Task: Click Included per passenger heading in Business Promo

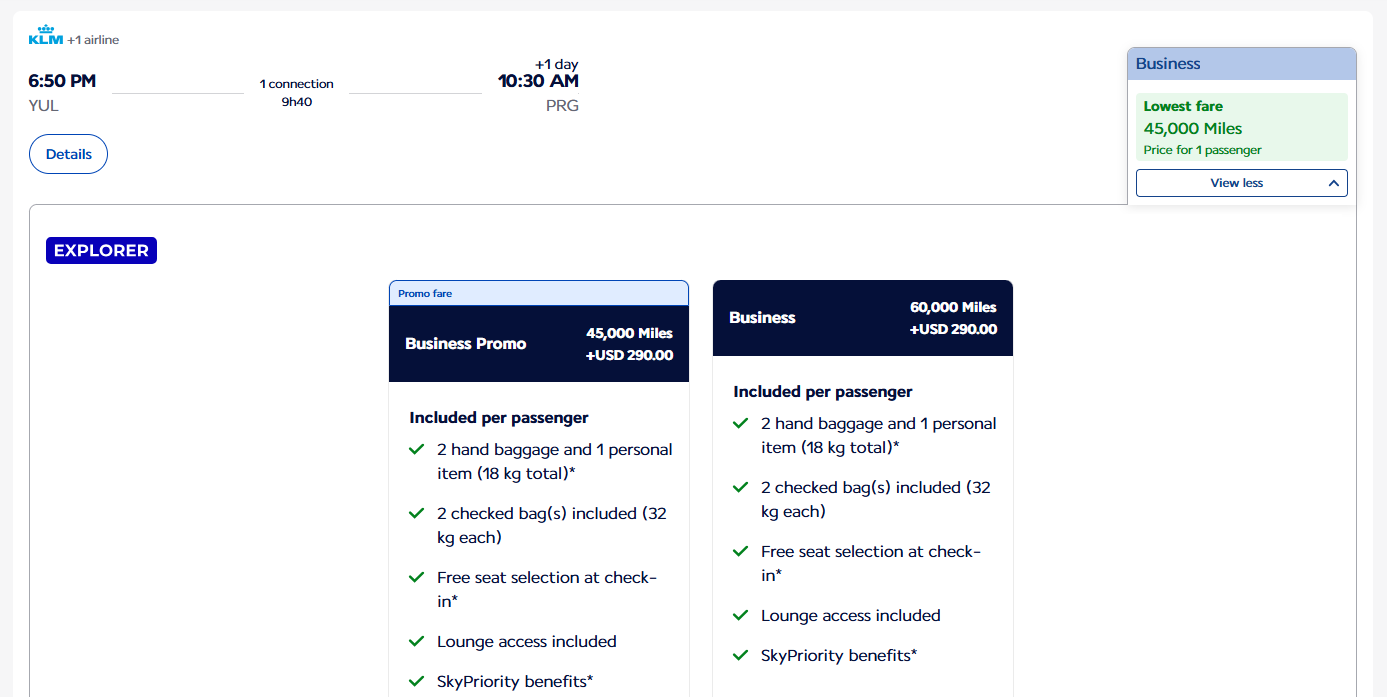Action: coord(499,418)
